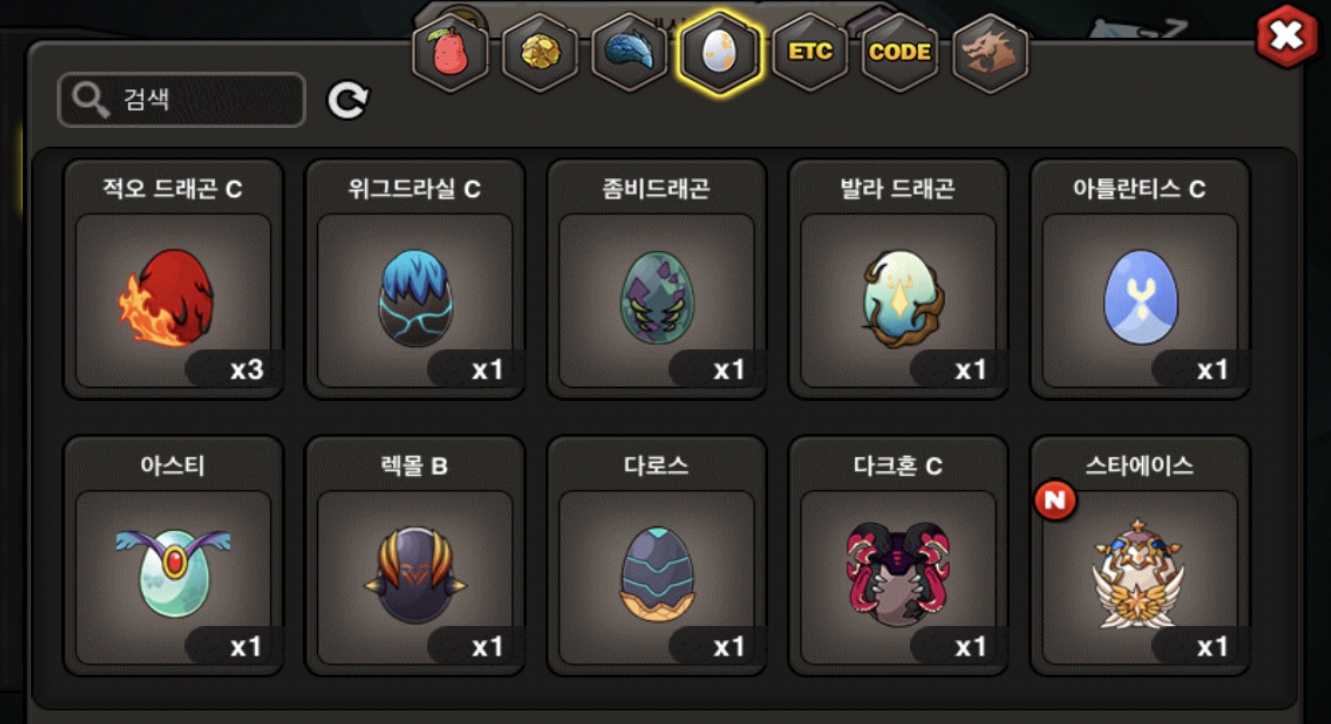Select the 다크혼 C egg
Screen dimensions: 1331x724
[x=898, y=556]
